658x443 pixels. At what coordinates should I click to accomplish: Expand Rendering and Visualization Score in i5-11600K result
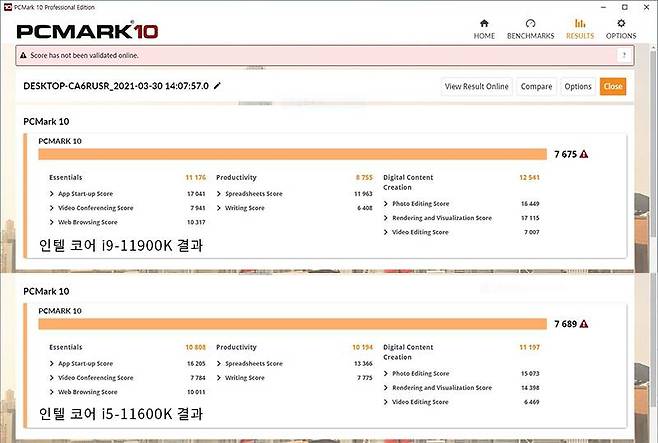pyautogui.click(x=386, y=388)
